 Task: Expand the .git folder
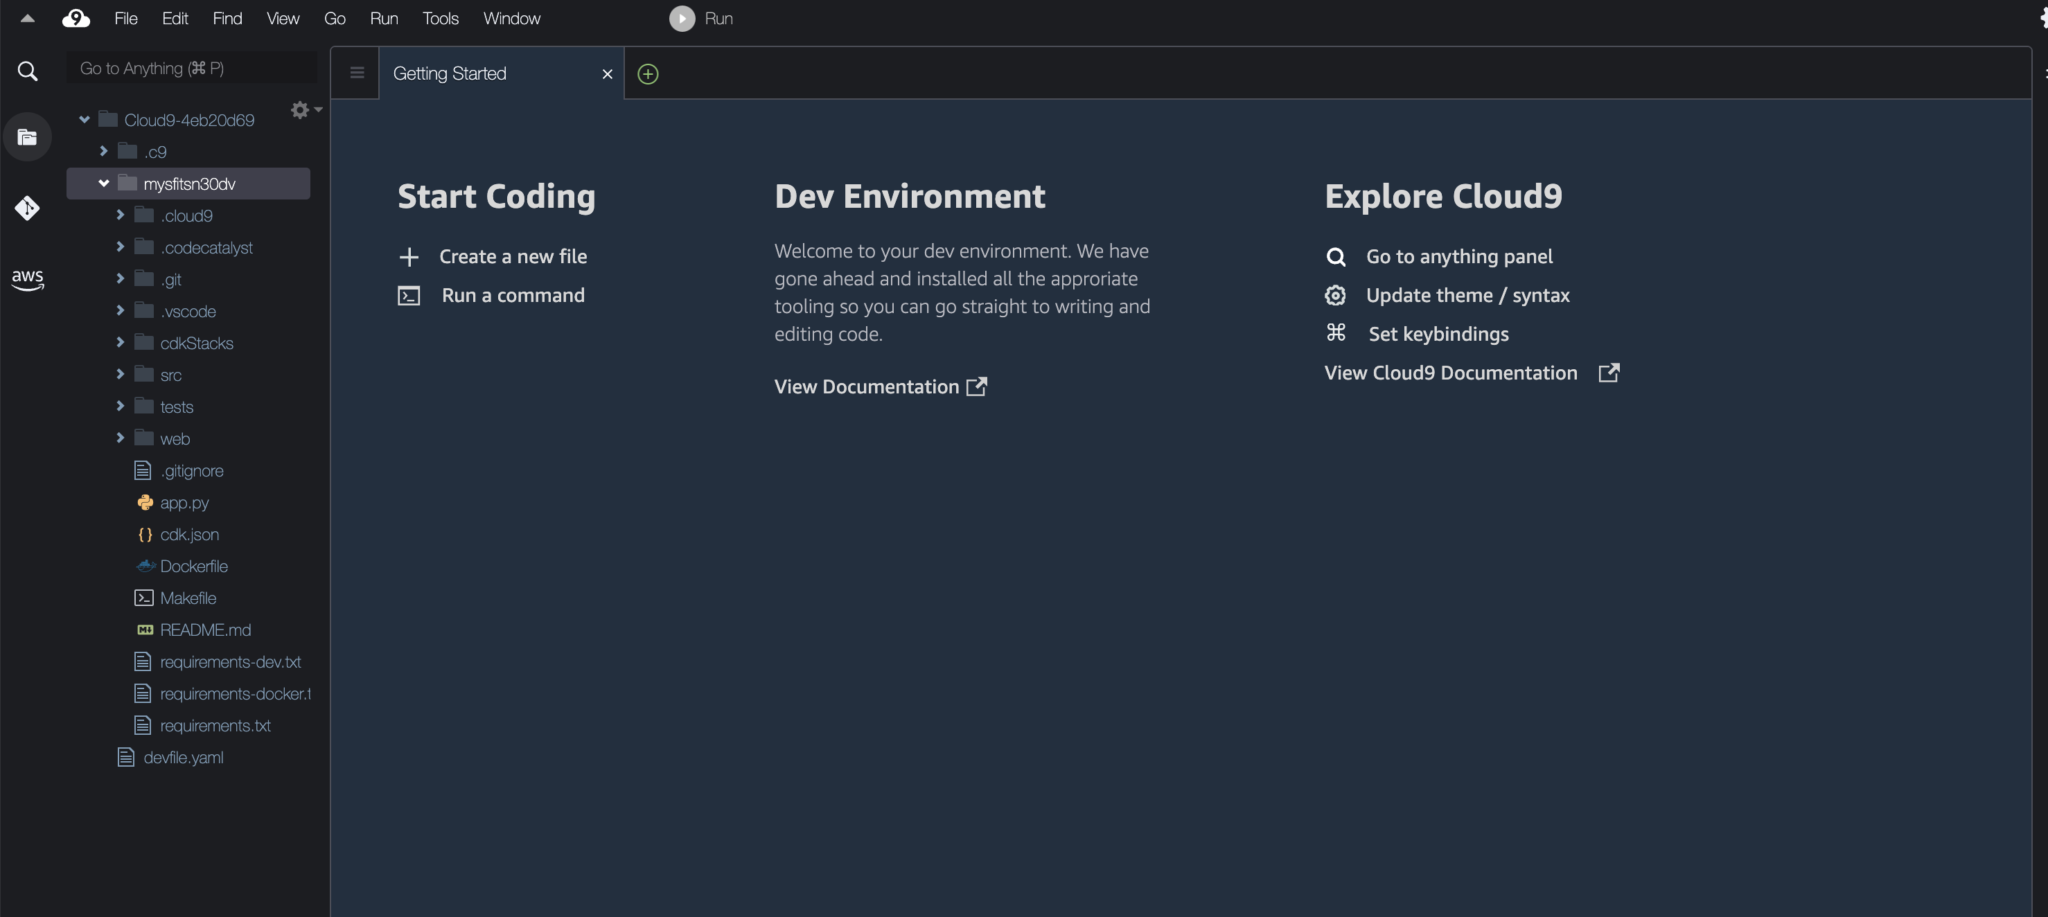[x=119, y=279]
